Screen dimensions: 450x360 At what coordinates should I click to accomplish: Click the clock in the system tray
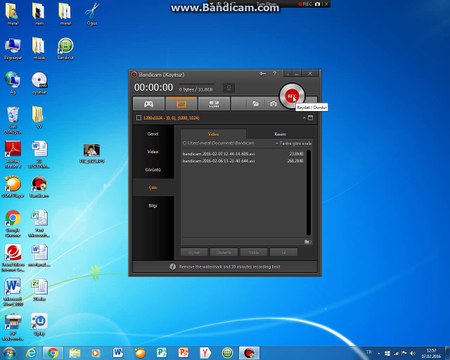point(431,353)
